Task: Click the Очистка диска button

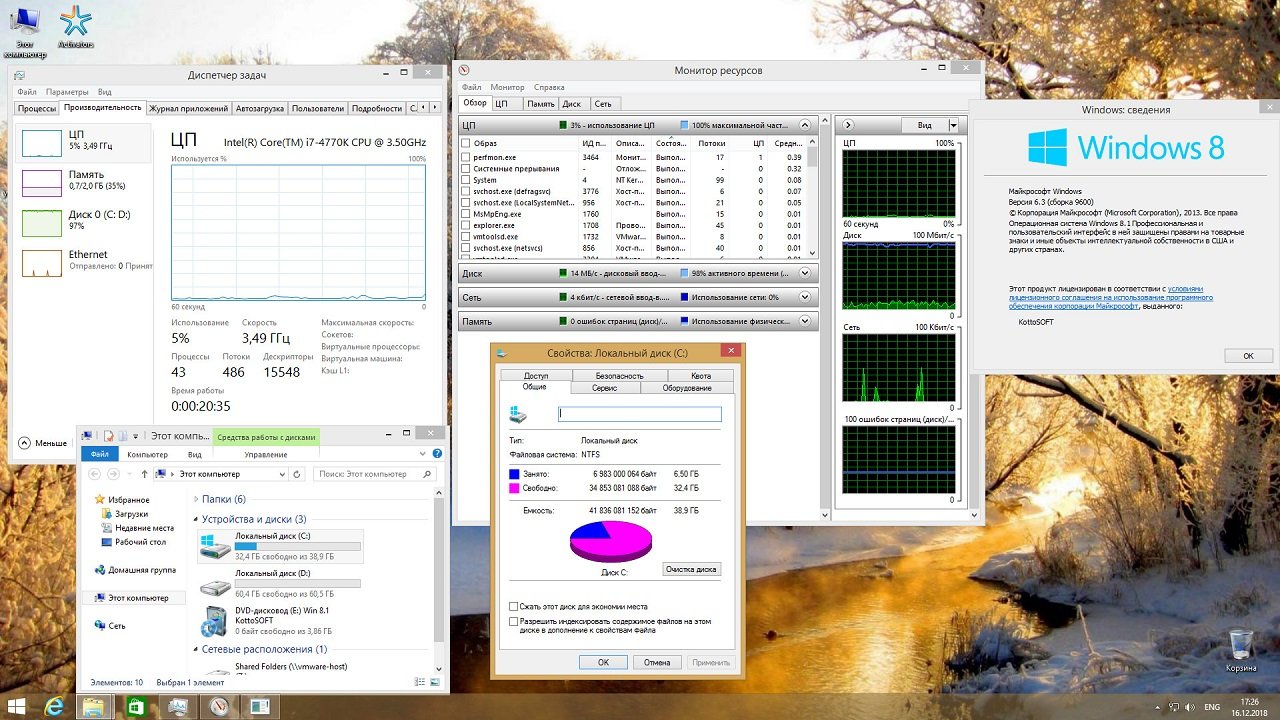Action: [691, 569]
